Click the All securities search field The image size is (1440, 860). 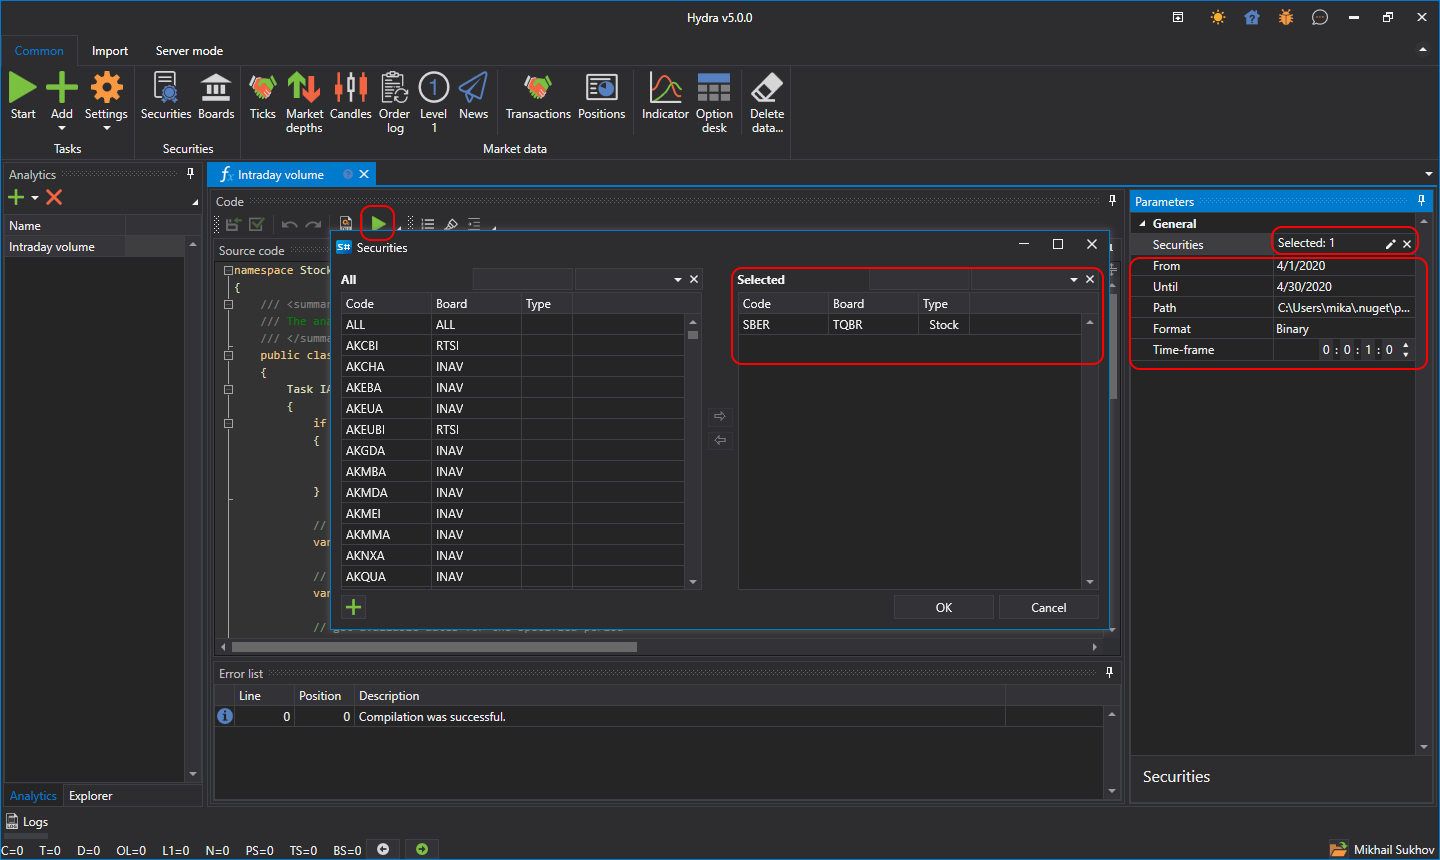pyautogui.click(x=522, y=280)
